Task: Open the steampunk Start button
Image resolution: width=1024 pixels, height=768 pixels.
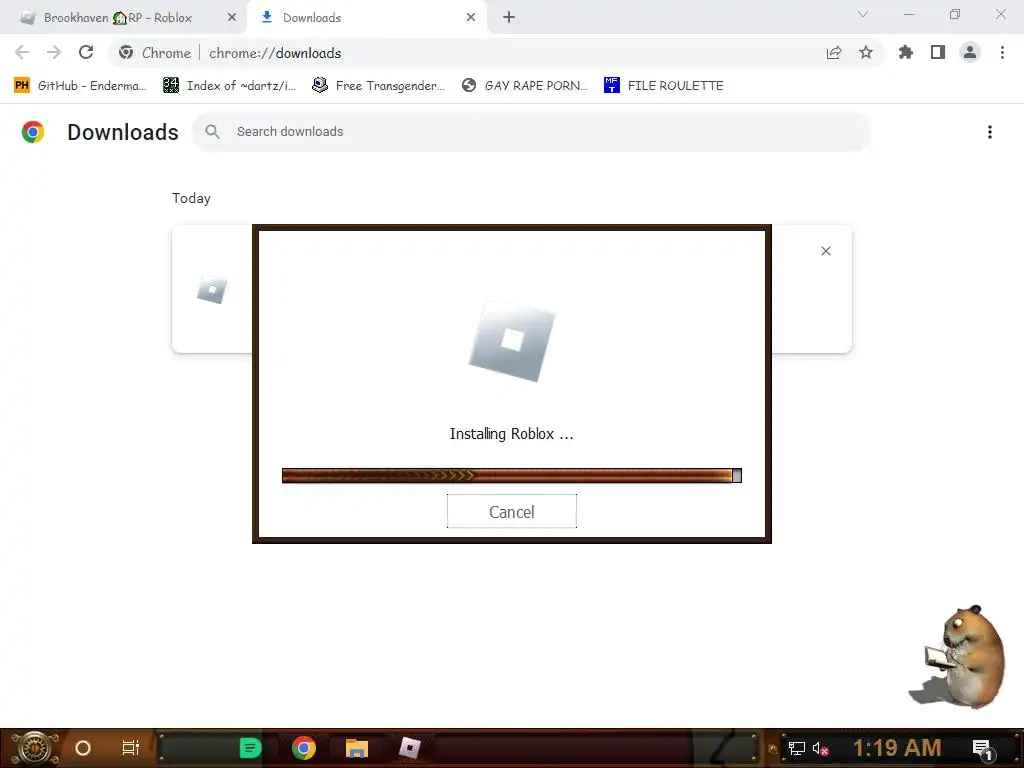Action: coord(34,748)
